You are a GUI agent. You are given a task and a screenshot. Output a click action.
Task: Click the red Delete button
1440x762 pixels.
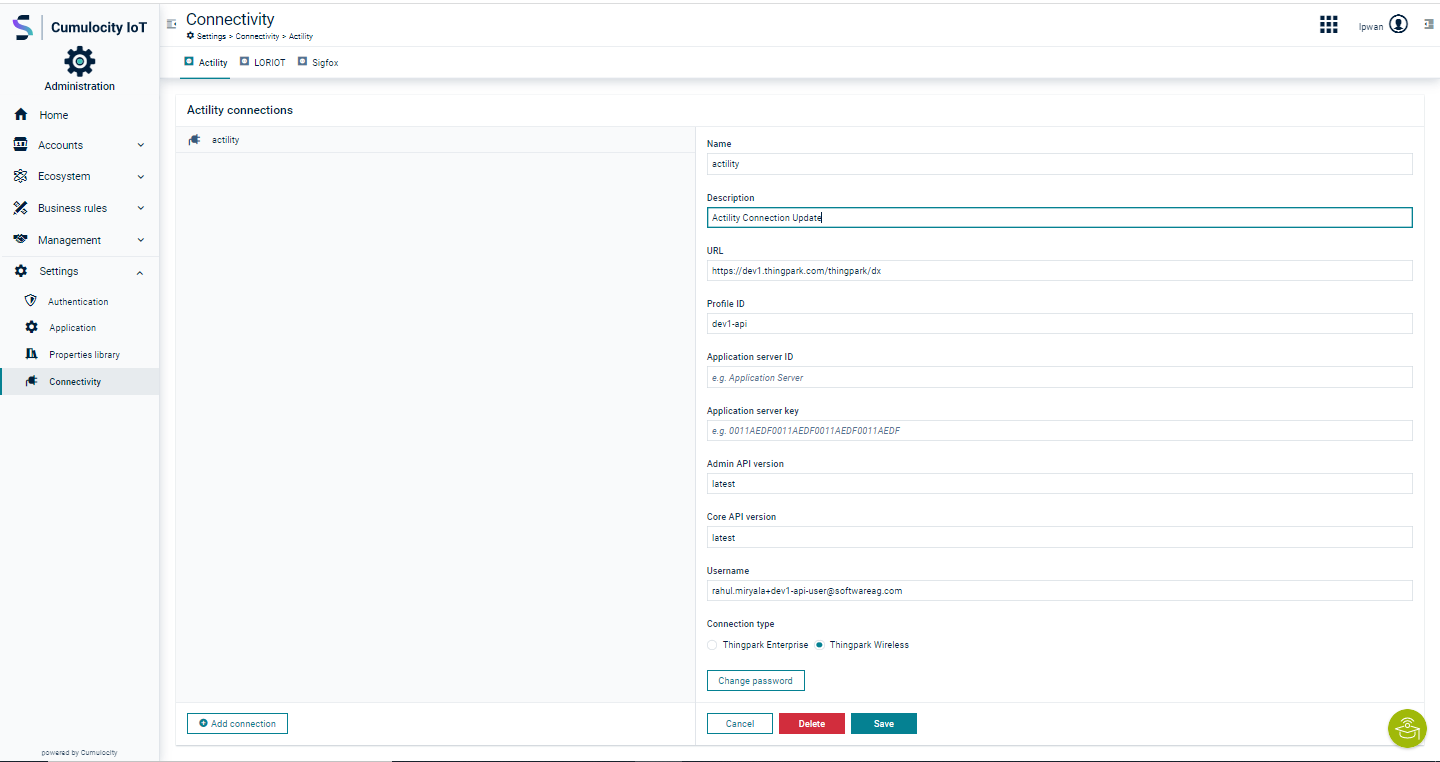(x=812, y=723)
